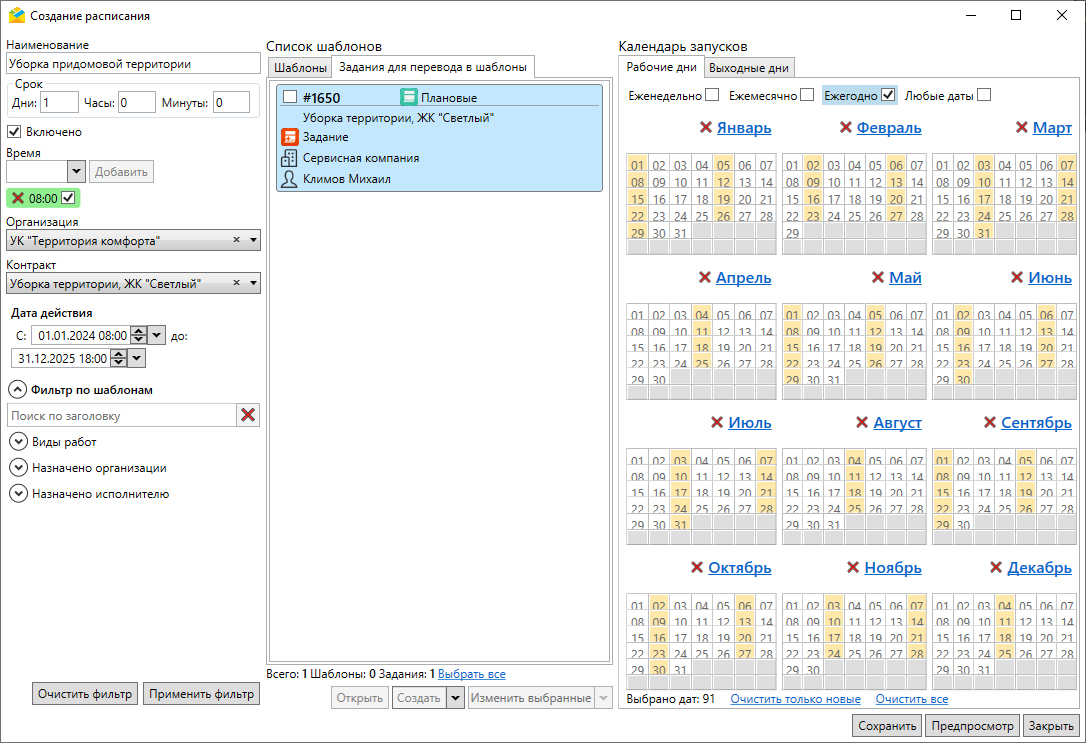The width and height of the screenshot is (1086, 743).
Task: Select day 15 in the Январь calendar
Action: [637, 199]
